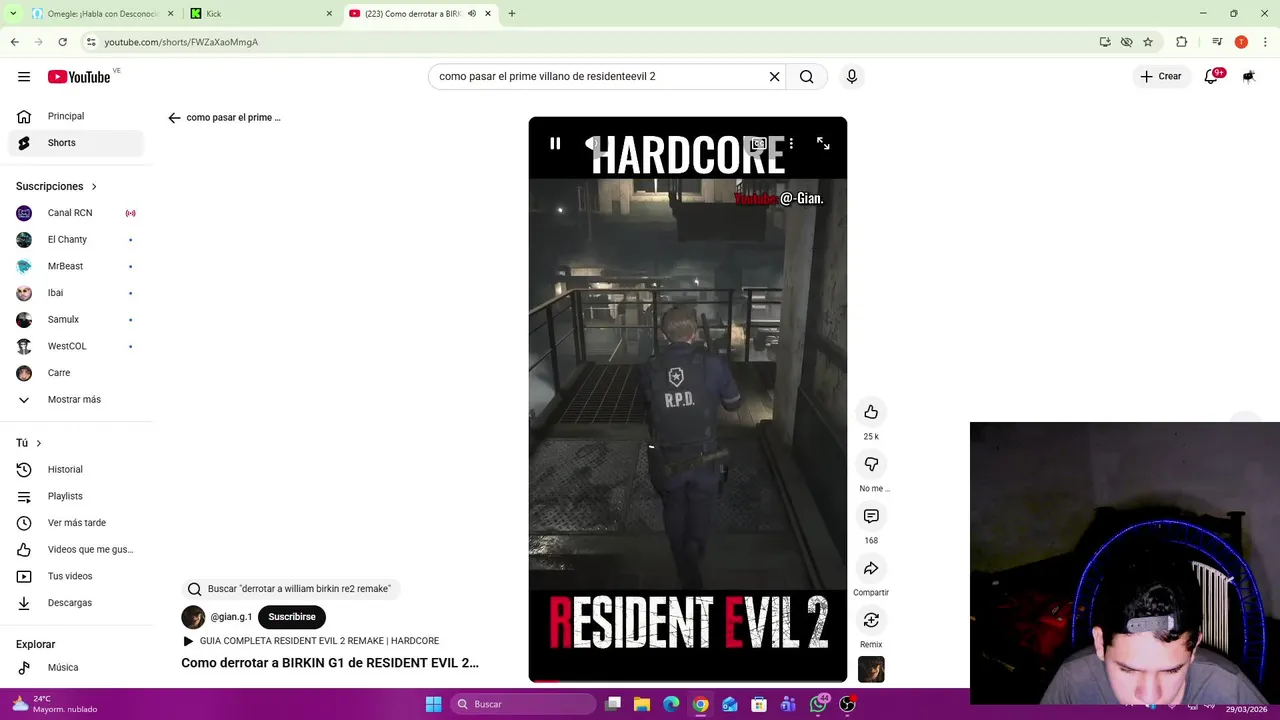Open Carre channel
This screenshot has width=1280, height=720.
click(x=76, y=373)
